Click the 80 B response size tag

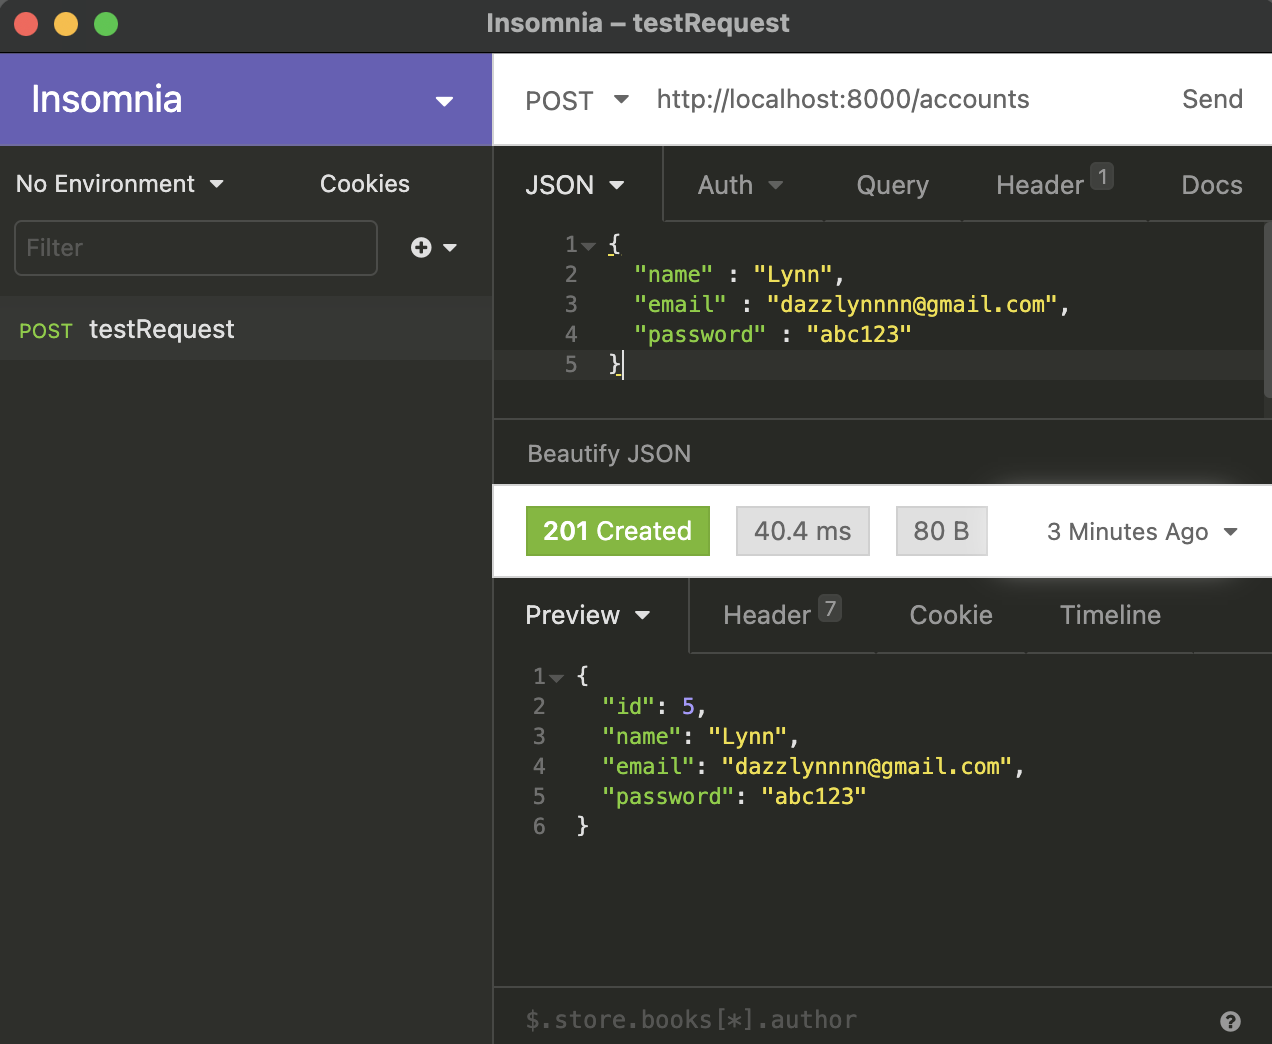tap(941, 531)
